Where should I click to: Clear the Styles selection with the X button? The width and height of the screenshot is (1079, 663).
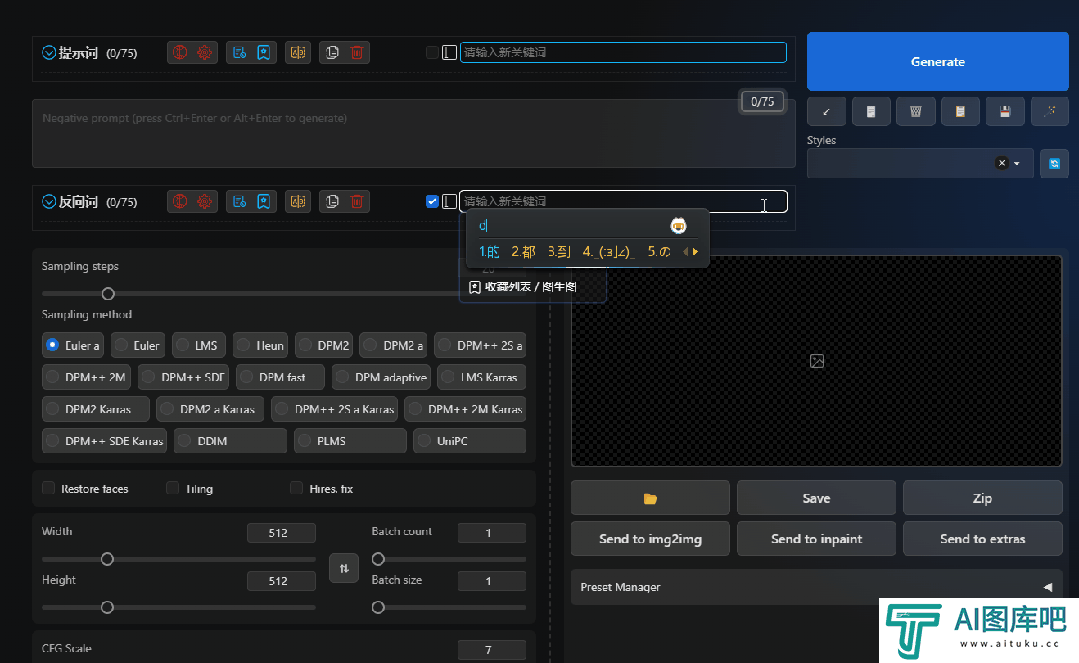(1002, 163)
